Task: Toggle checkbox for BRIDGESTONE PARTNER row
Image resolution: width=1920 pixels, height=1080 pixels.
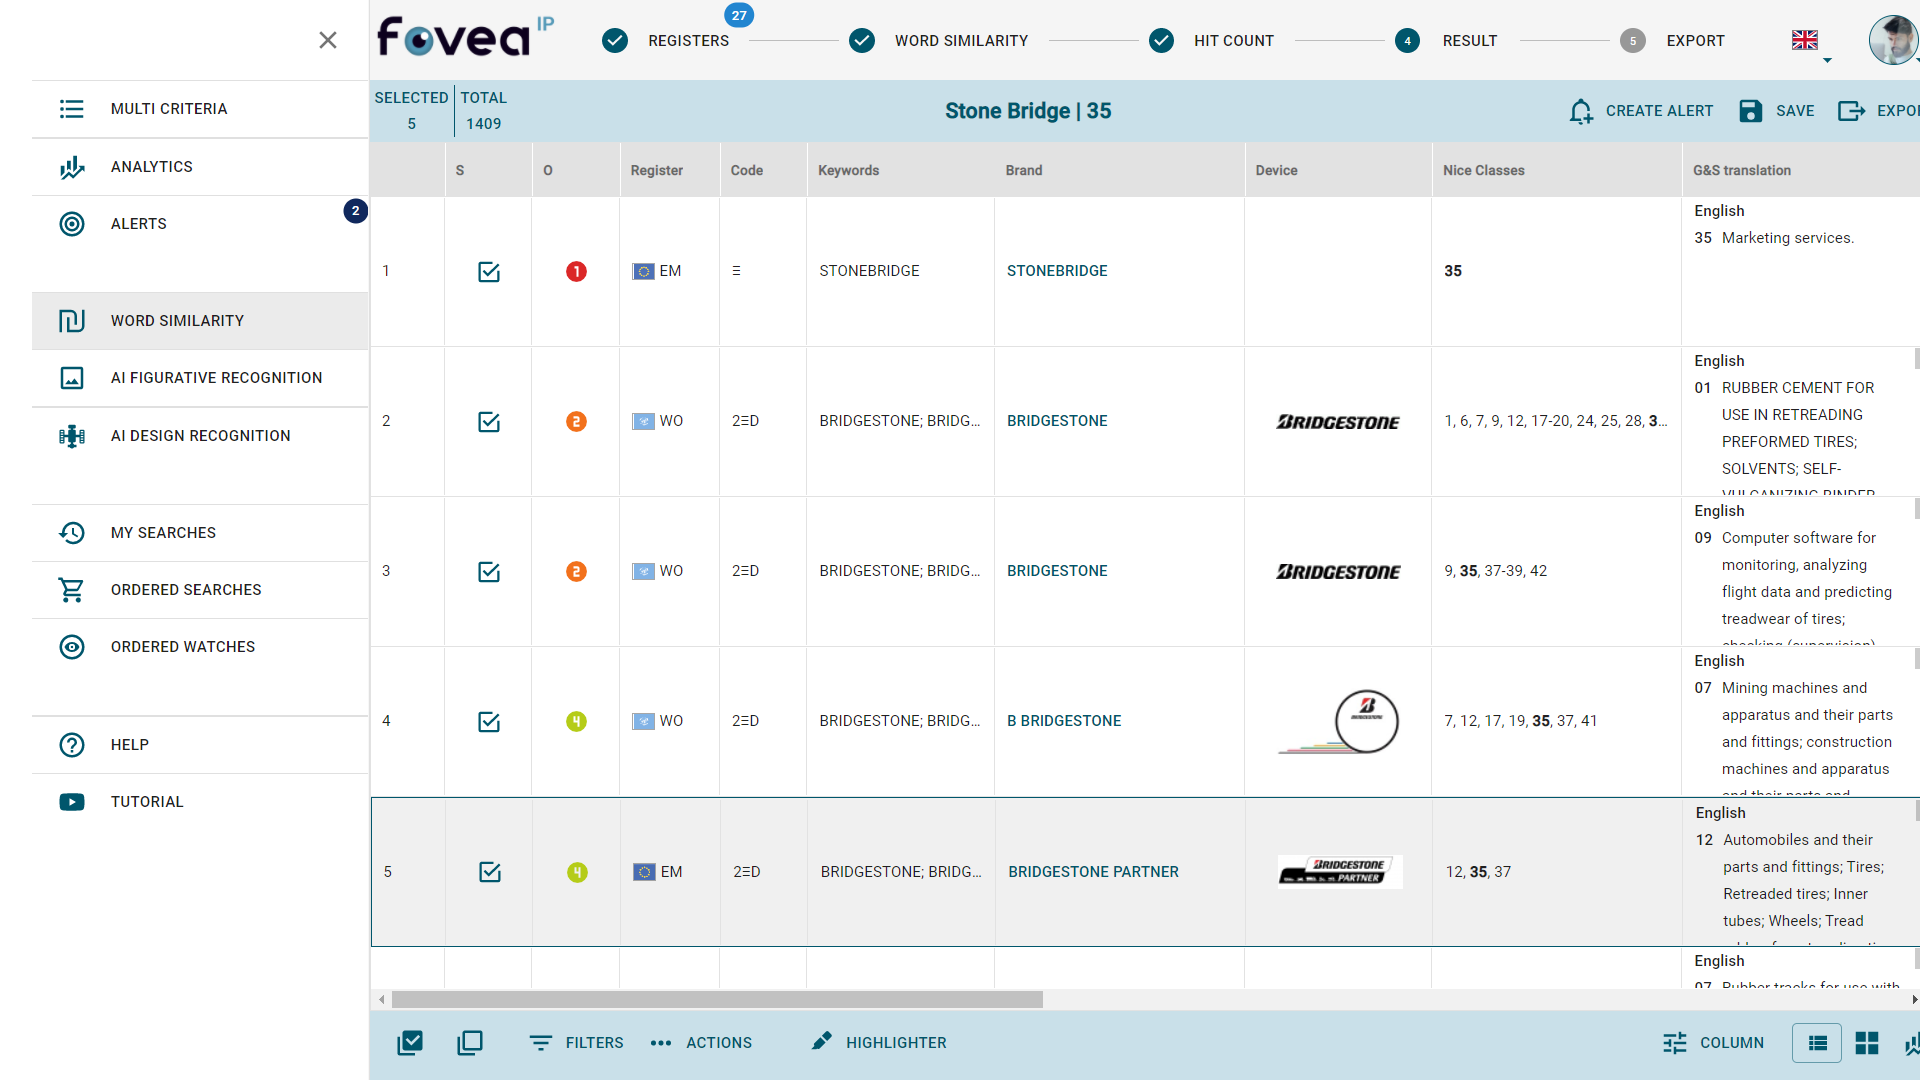Action: pyautogui.click(x=490, y=872)
